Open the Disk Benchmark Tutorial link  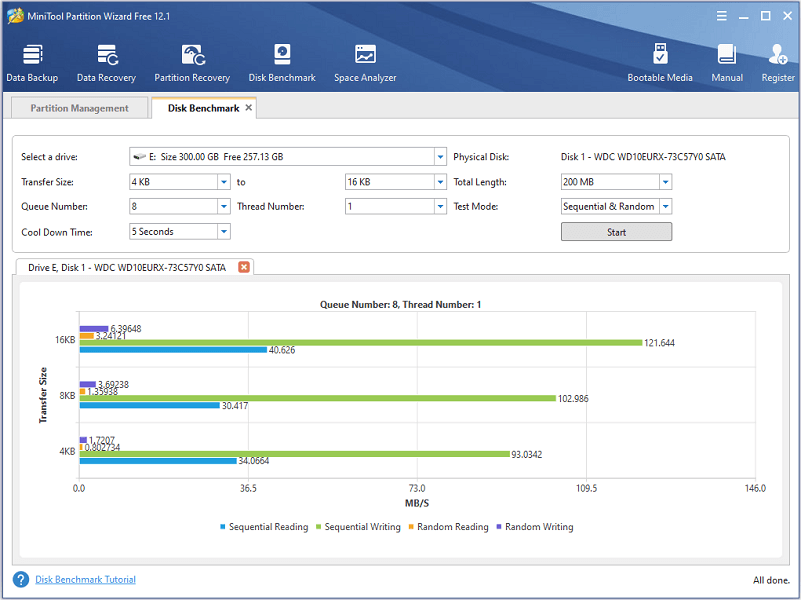coord(85,580)
